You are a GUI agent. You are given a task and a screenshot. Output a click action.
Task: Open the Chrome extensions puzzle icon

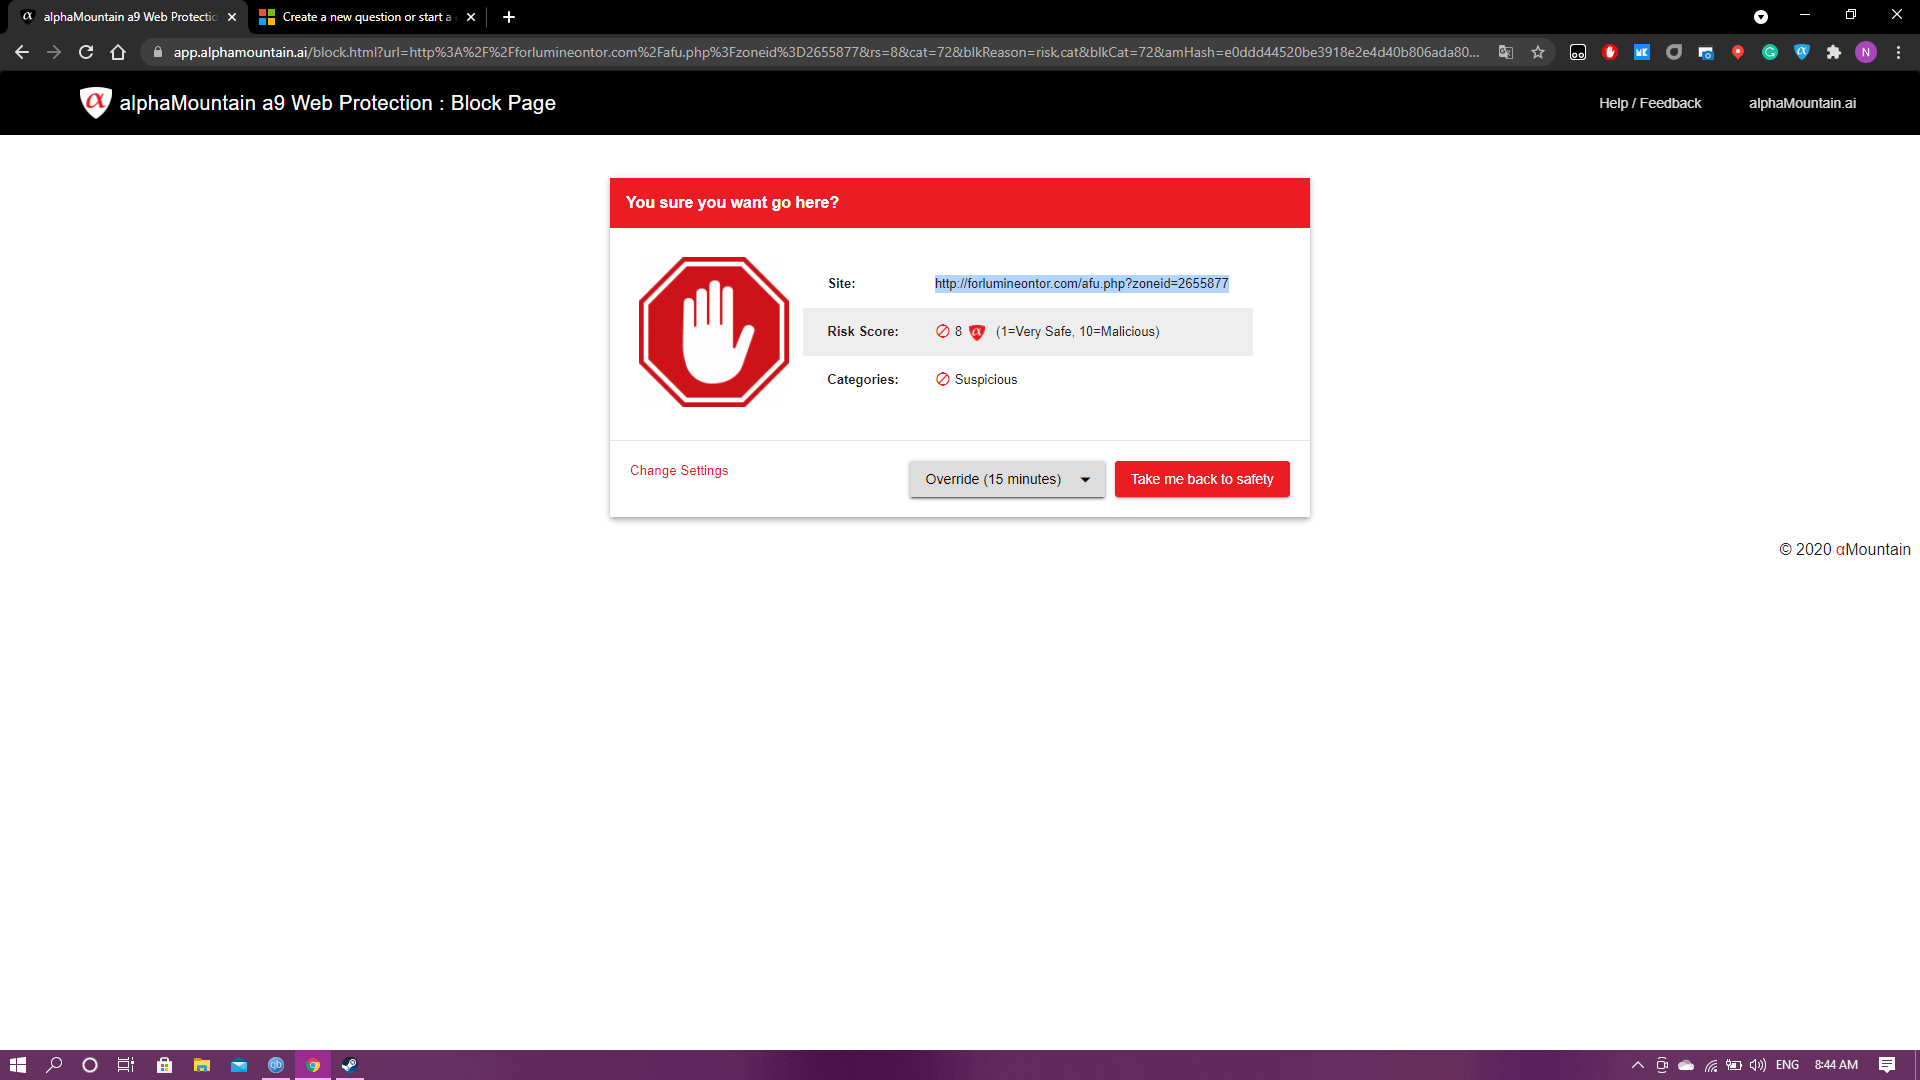[1834, 52]
